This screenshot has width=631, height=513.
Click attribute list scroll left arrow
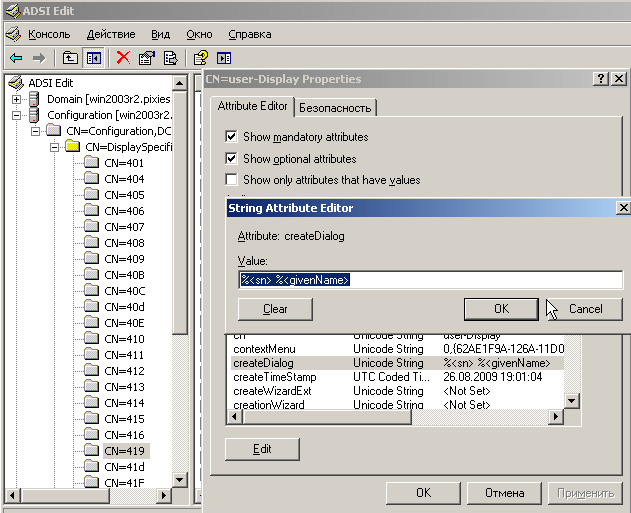tap(235, 416)
